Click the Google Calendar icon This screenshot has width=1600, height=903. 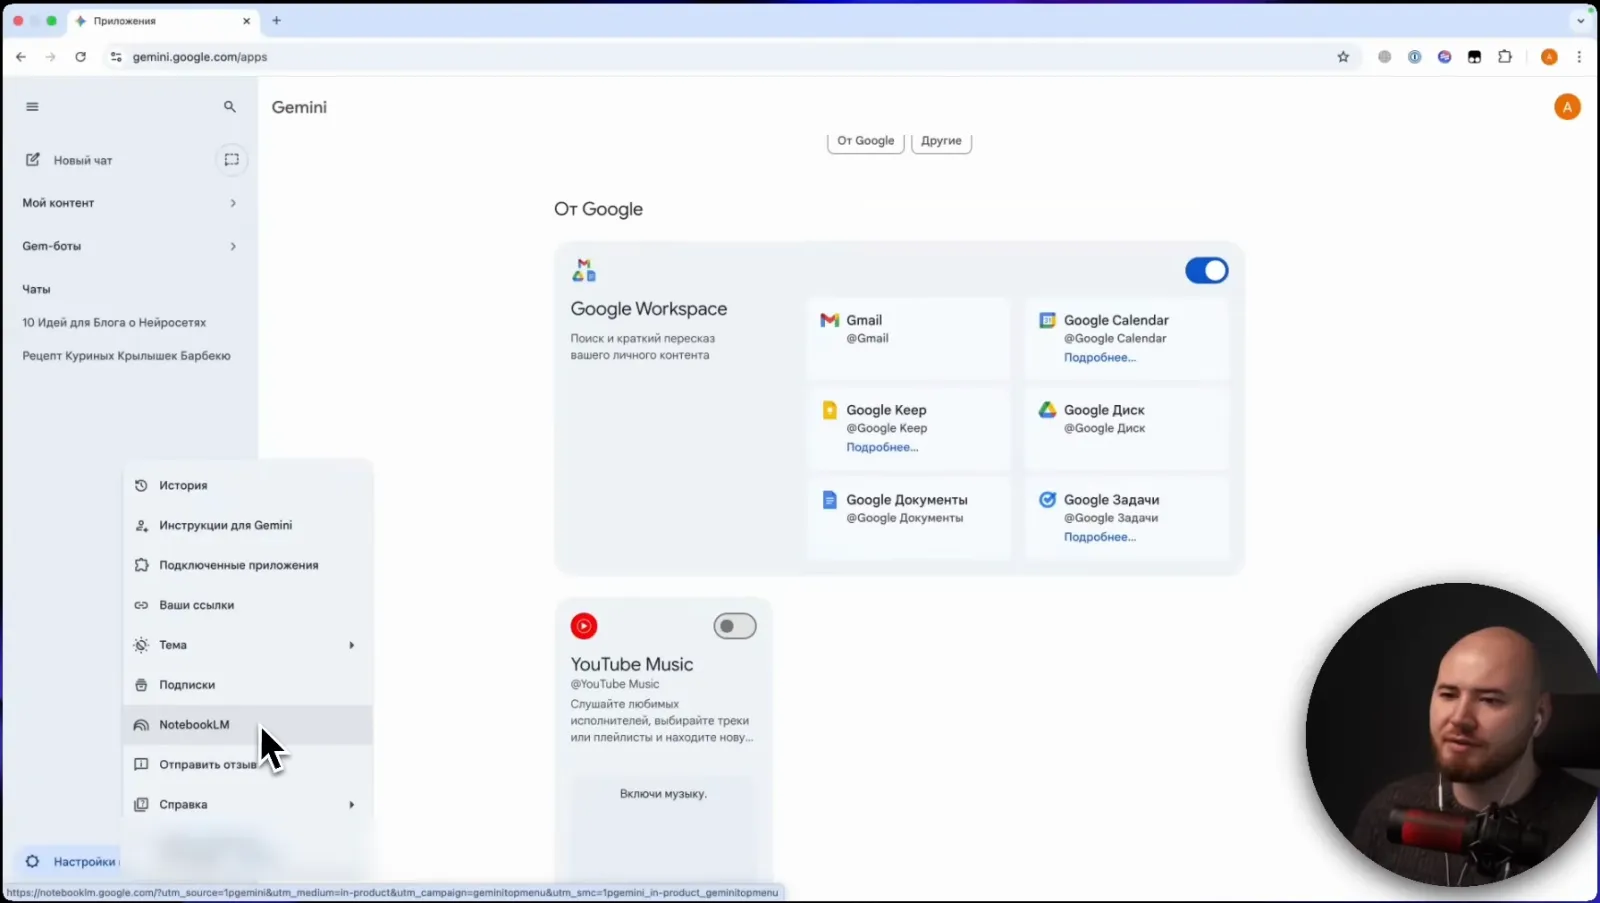click(x=1047, y=320)
